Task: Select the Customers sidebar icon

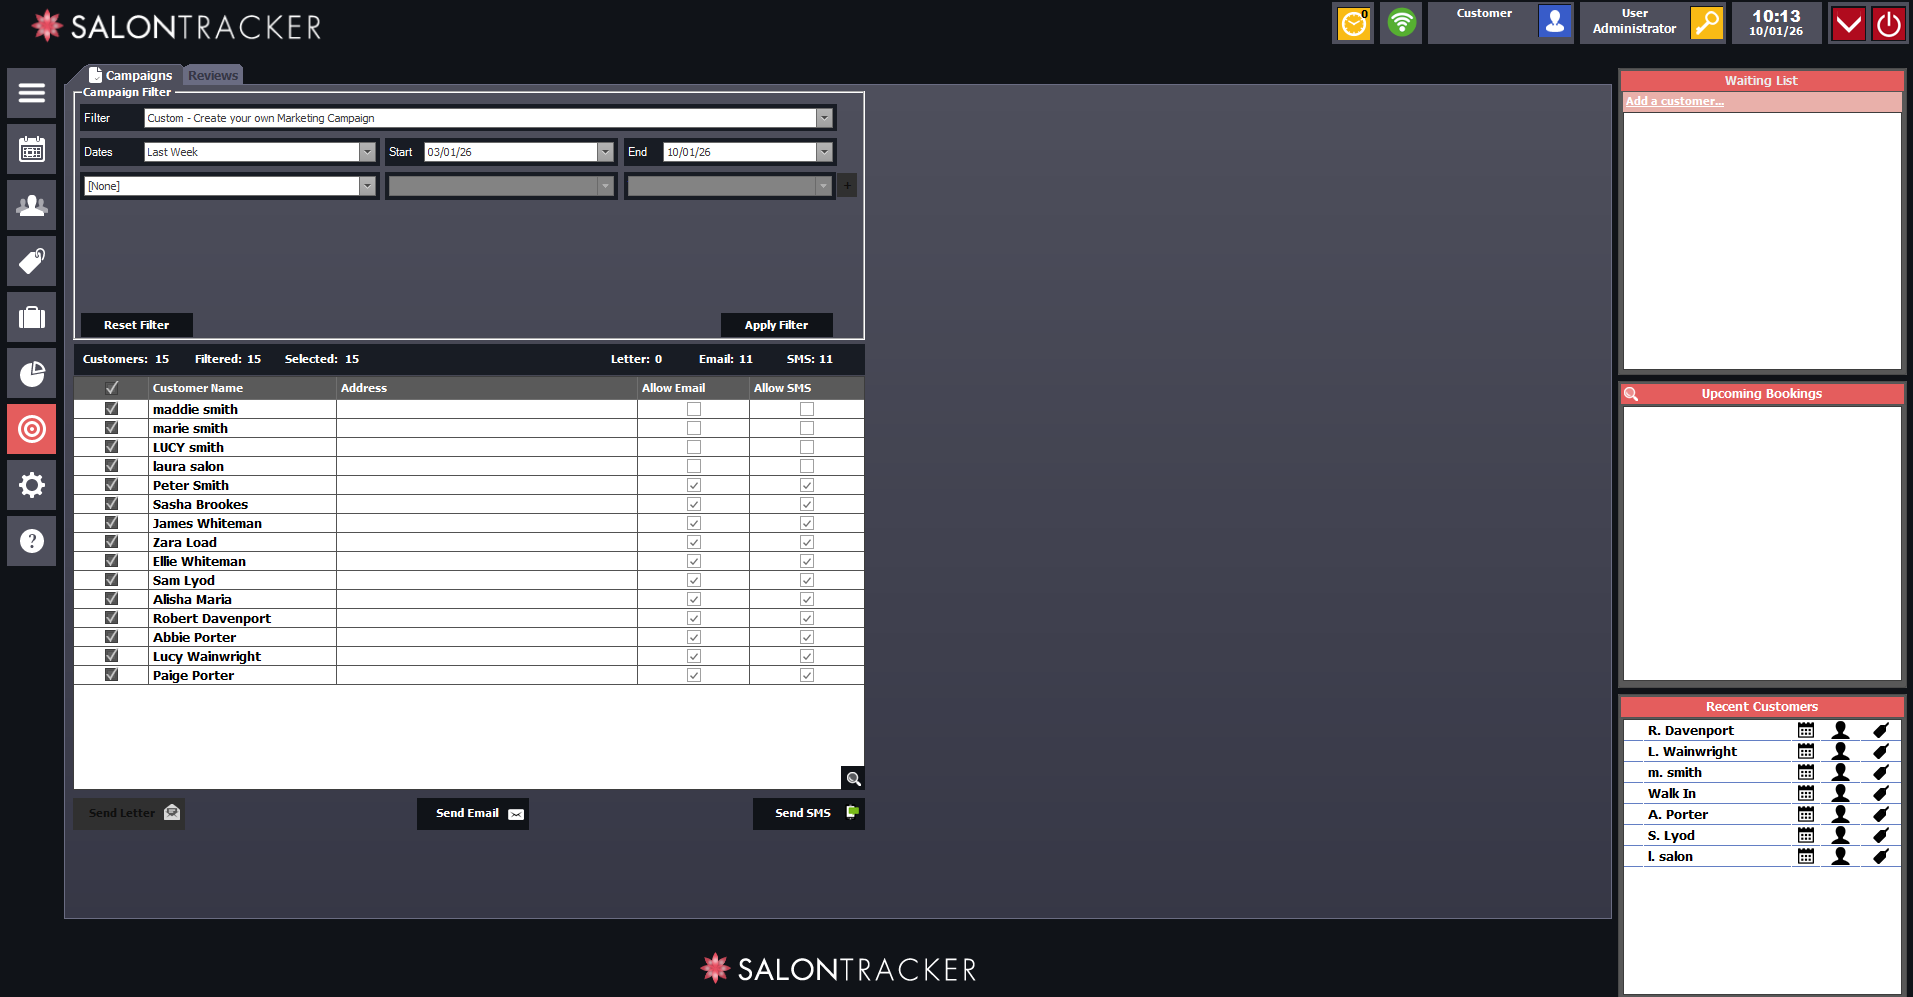Action: click(31, 205)
